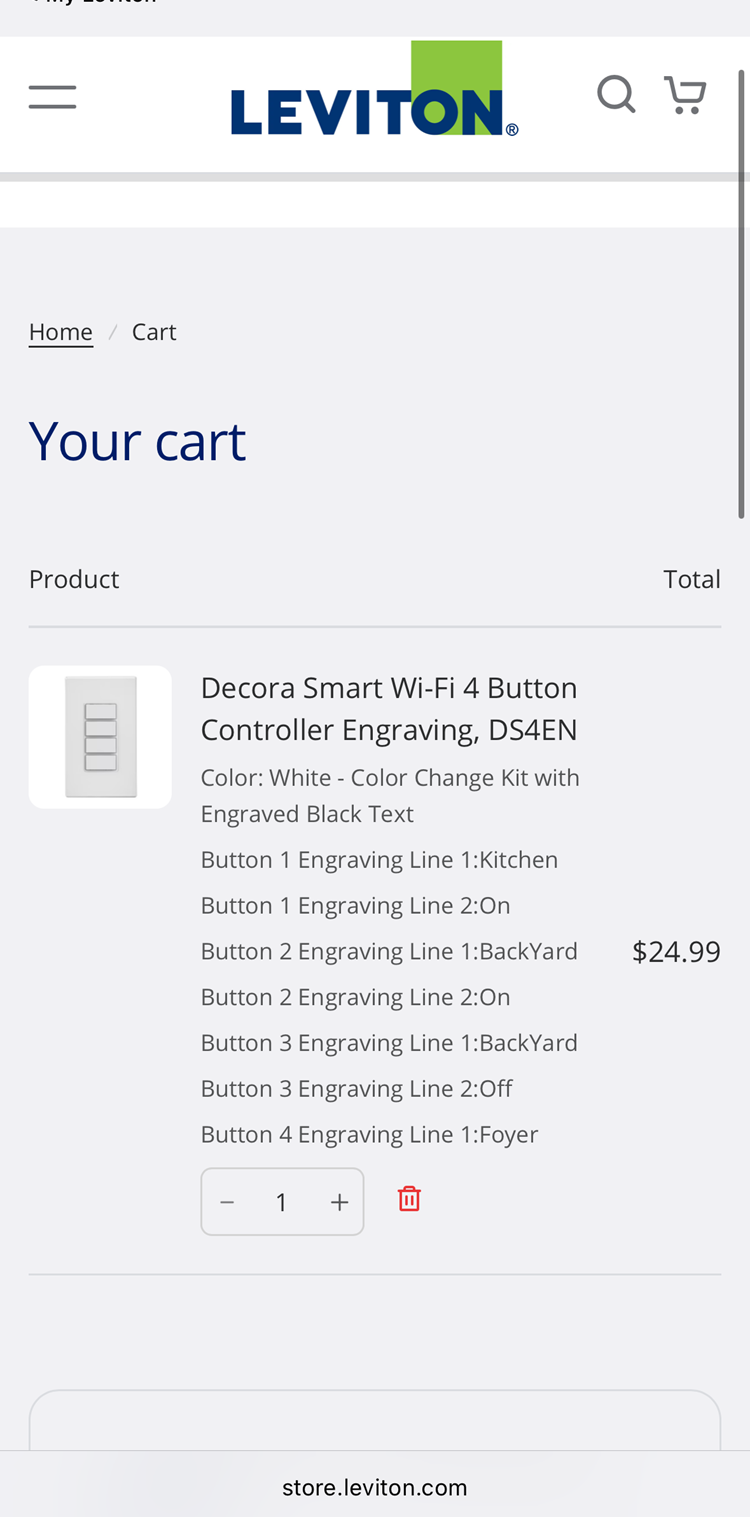Click the Home breadcrumb link
The width and height of the screenshot is (750, 1517).
[60, 330]
